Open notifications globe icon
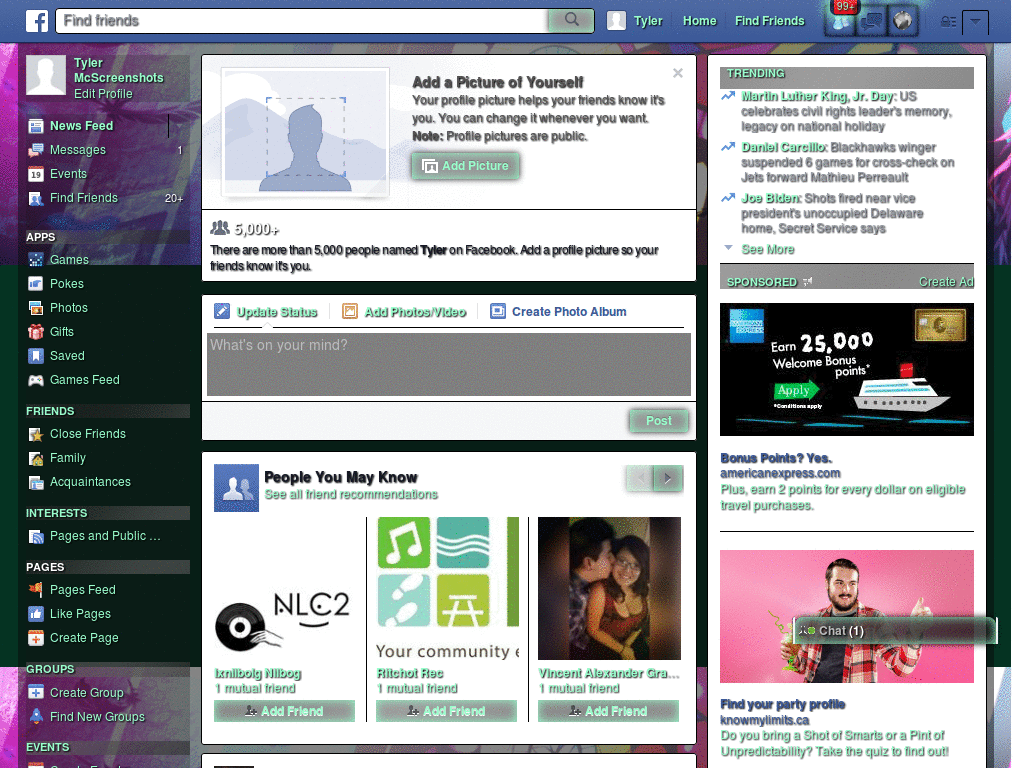The width and height of the screenshot is (1024, 768). click(903, 21)
